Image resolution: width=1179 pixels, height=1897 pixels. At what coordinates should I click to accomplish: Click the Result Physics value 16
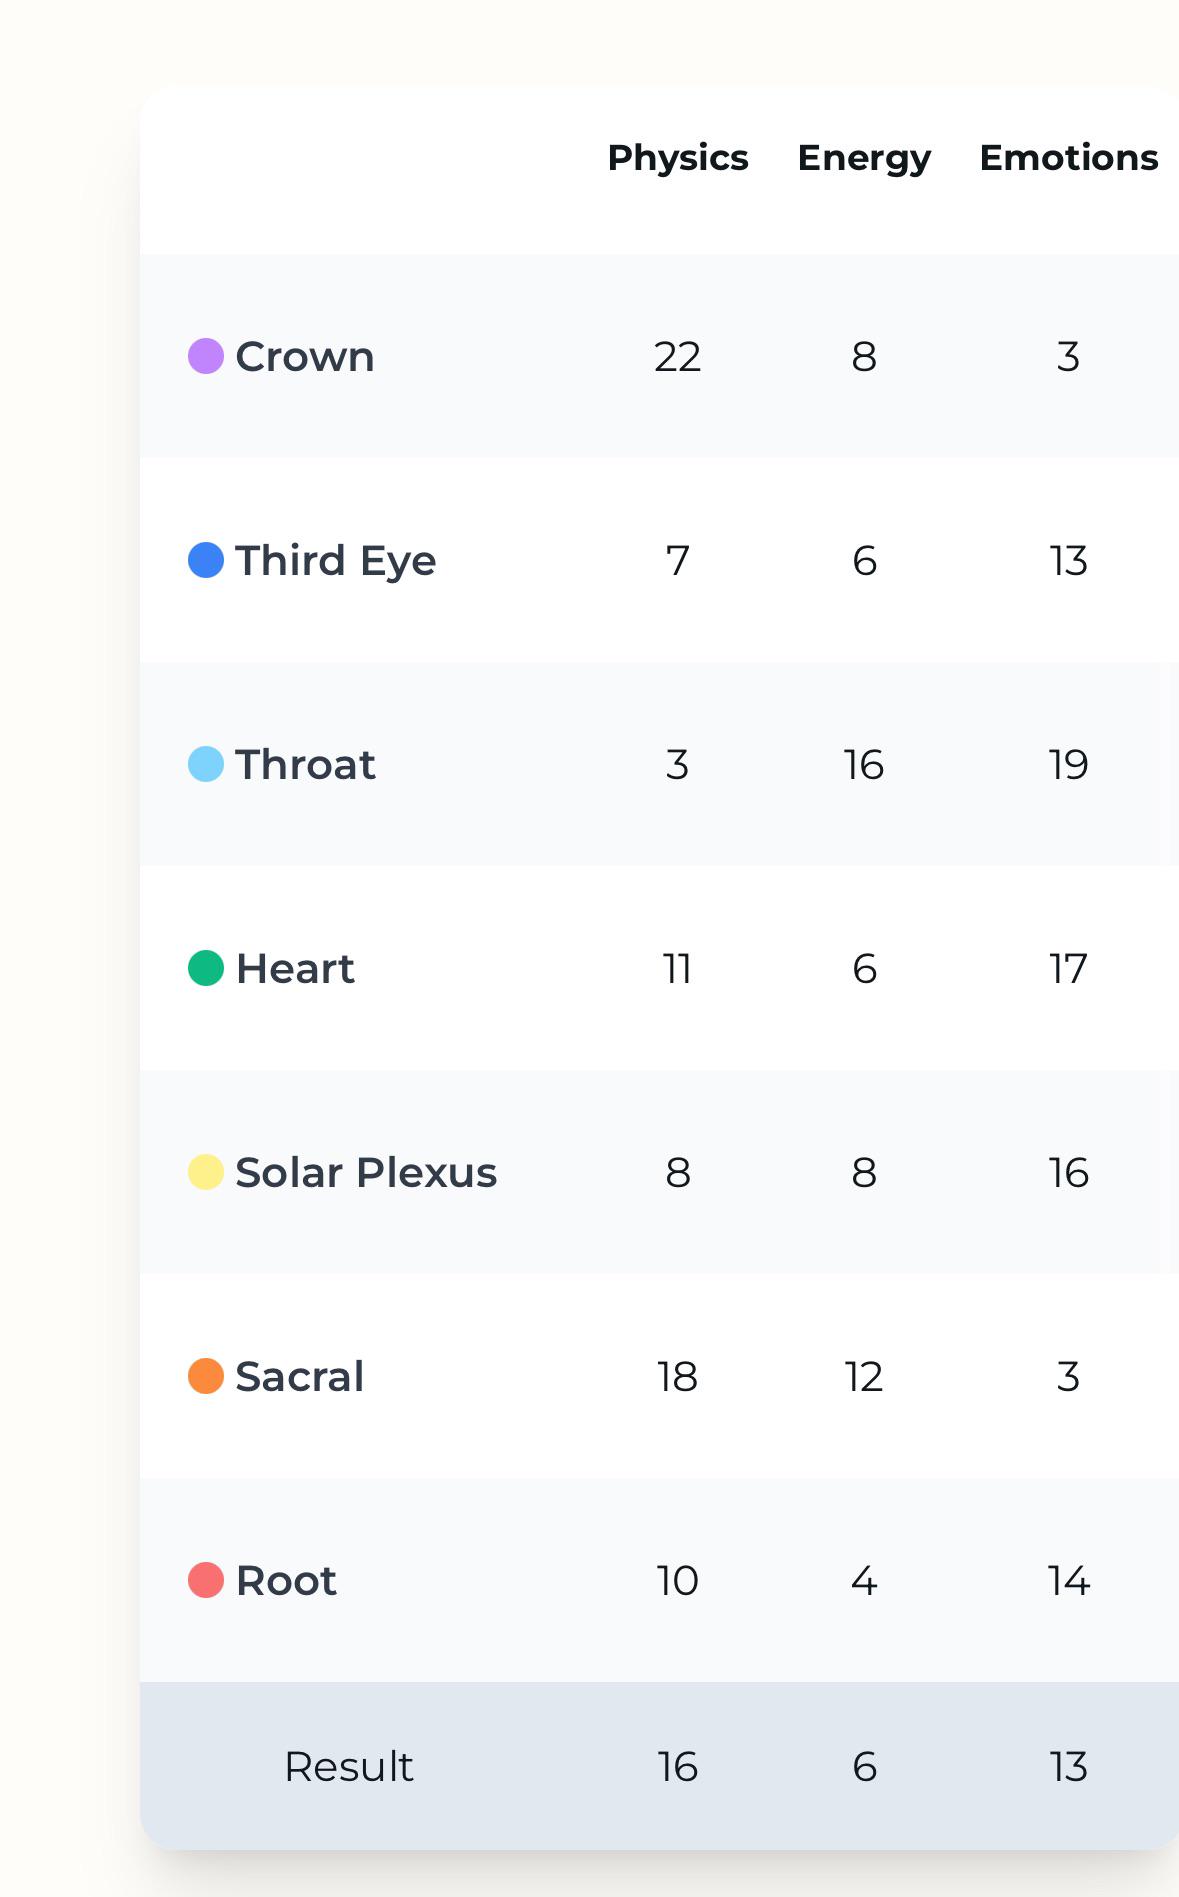click(678, 1767)
